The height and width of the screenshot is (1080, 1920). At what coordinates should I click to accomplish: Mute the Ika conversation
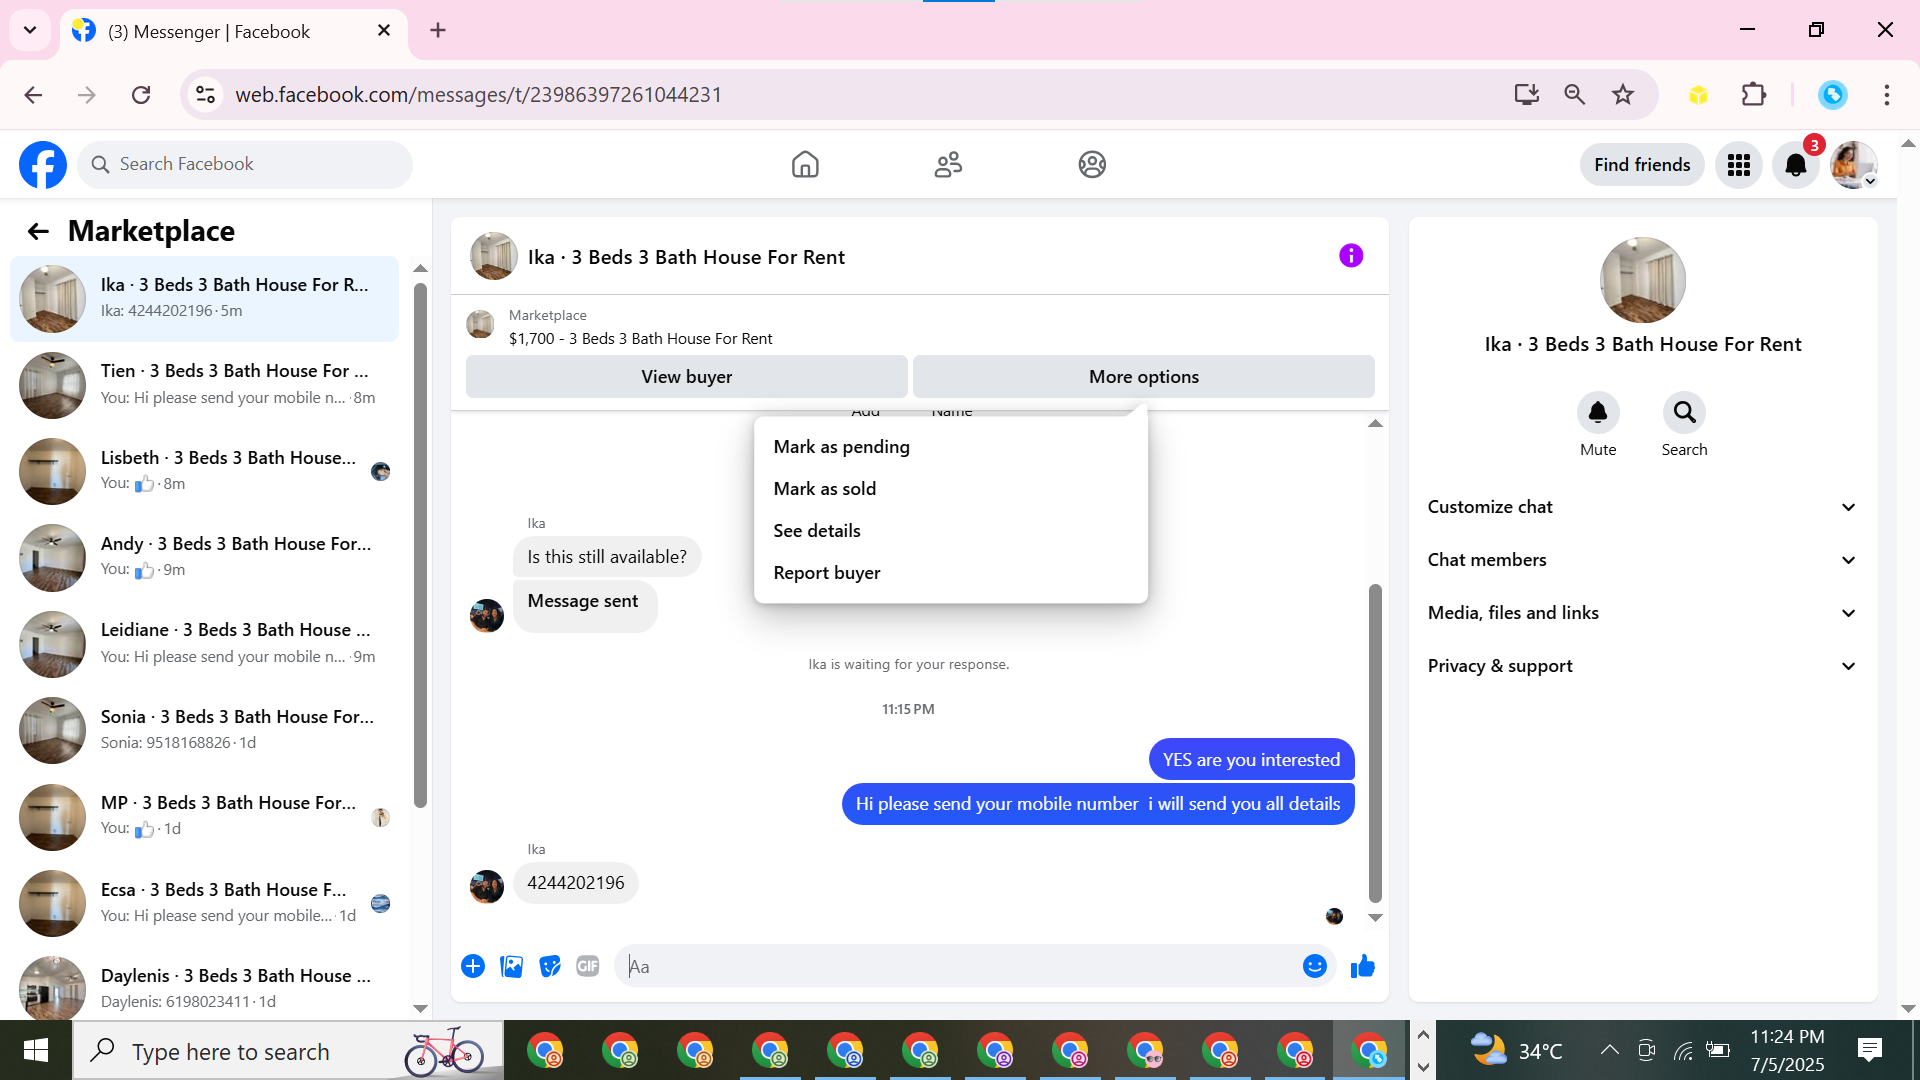click(x=1597, y=413)
